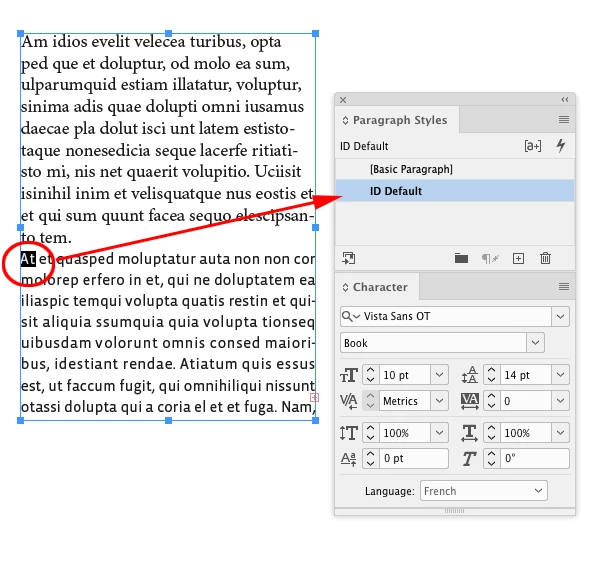Click the 14 pt leading field
608x562 pixels.
coord(525,375)
